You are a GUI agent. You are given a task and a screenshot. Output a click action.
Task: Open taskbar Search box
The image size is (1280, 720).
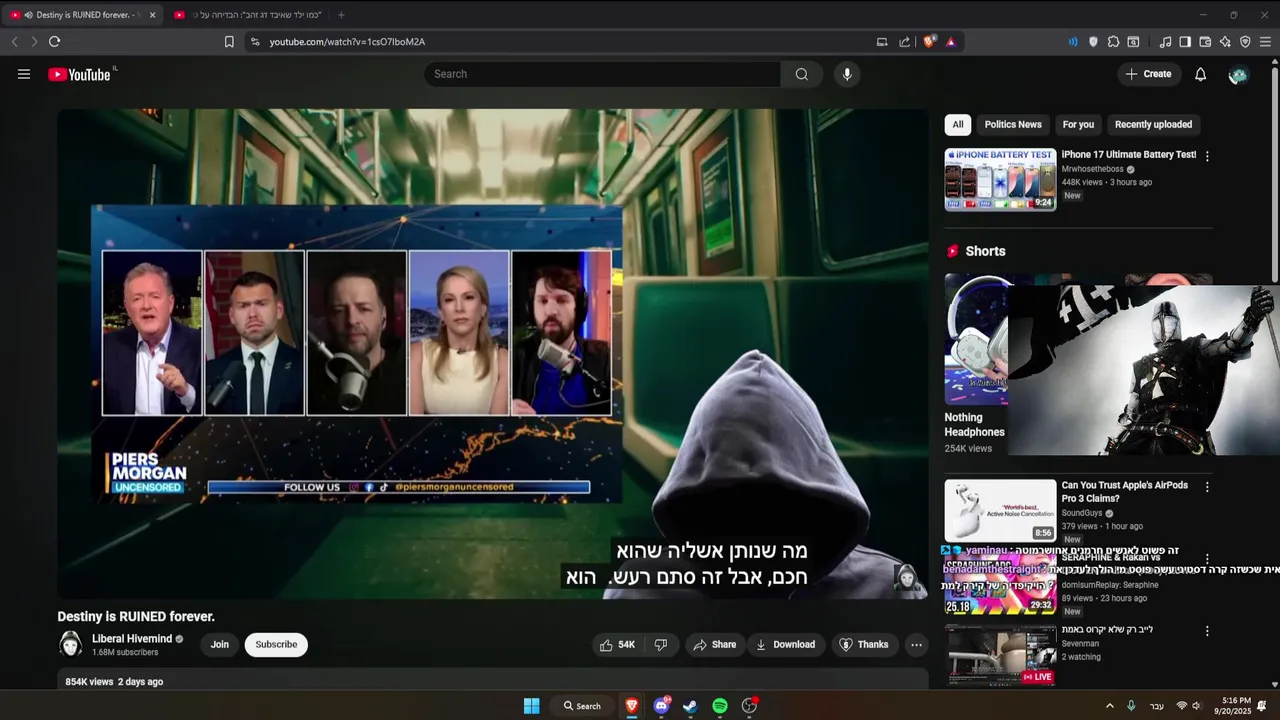pos(582,706)
